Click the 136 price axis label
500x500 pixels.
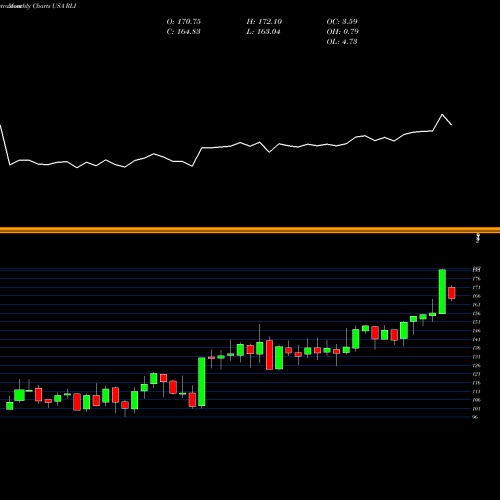pos(477,348)
